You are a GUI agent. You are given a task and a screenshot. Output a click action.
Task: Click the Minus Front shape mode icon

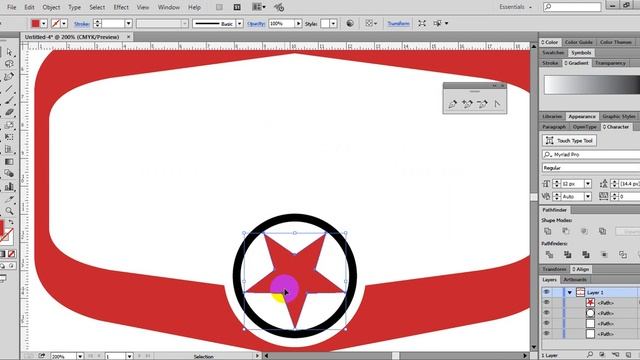tap(566, 231)
